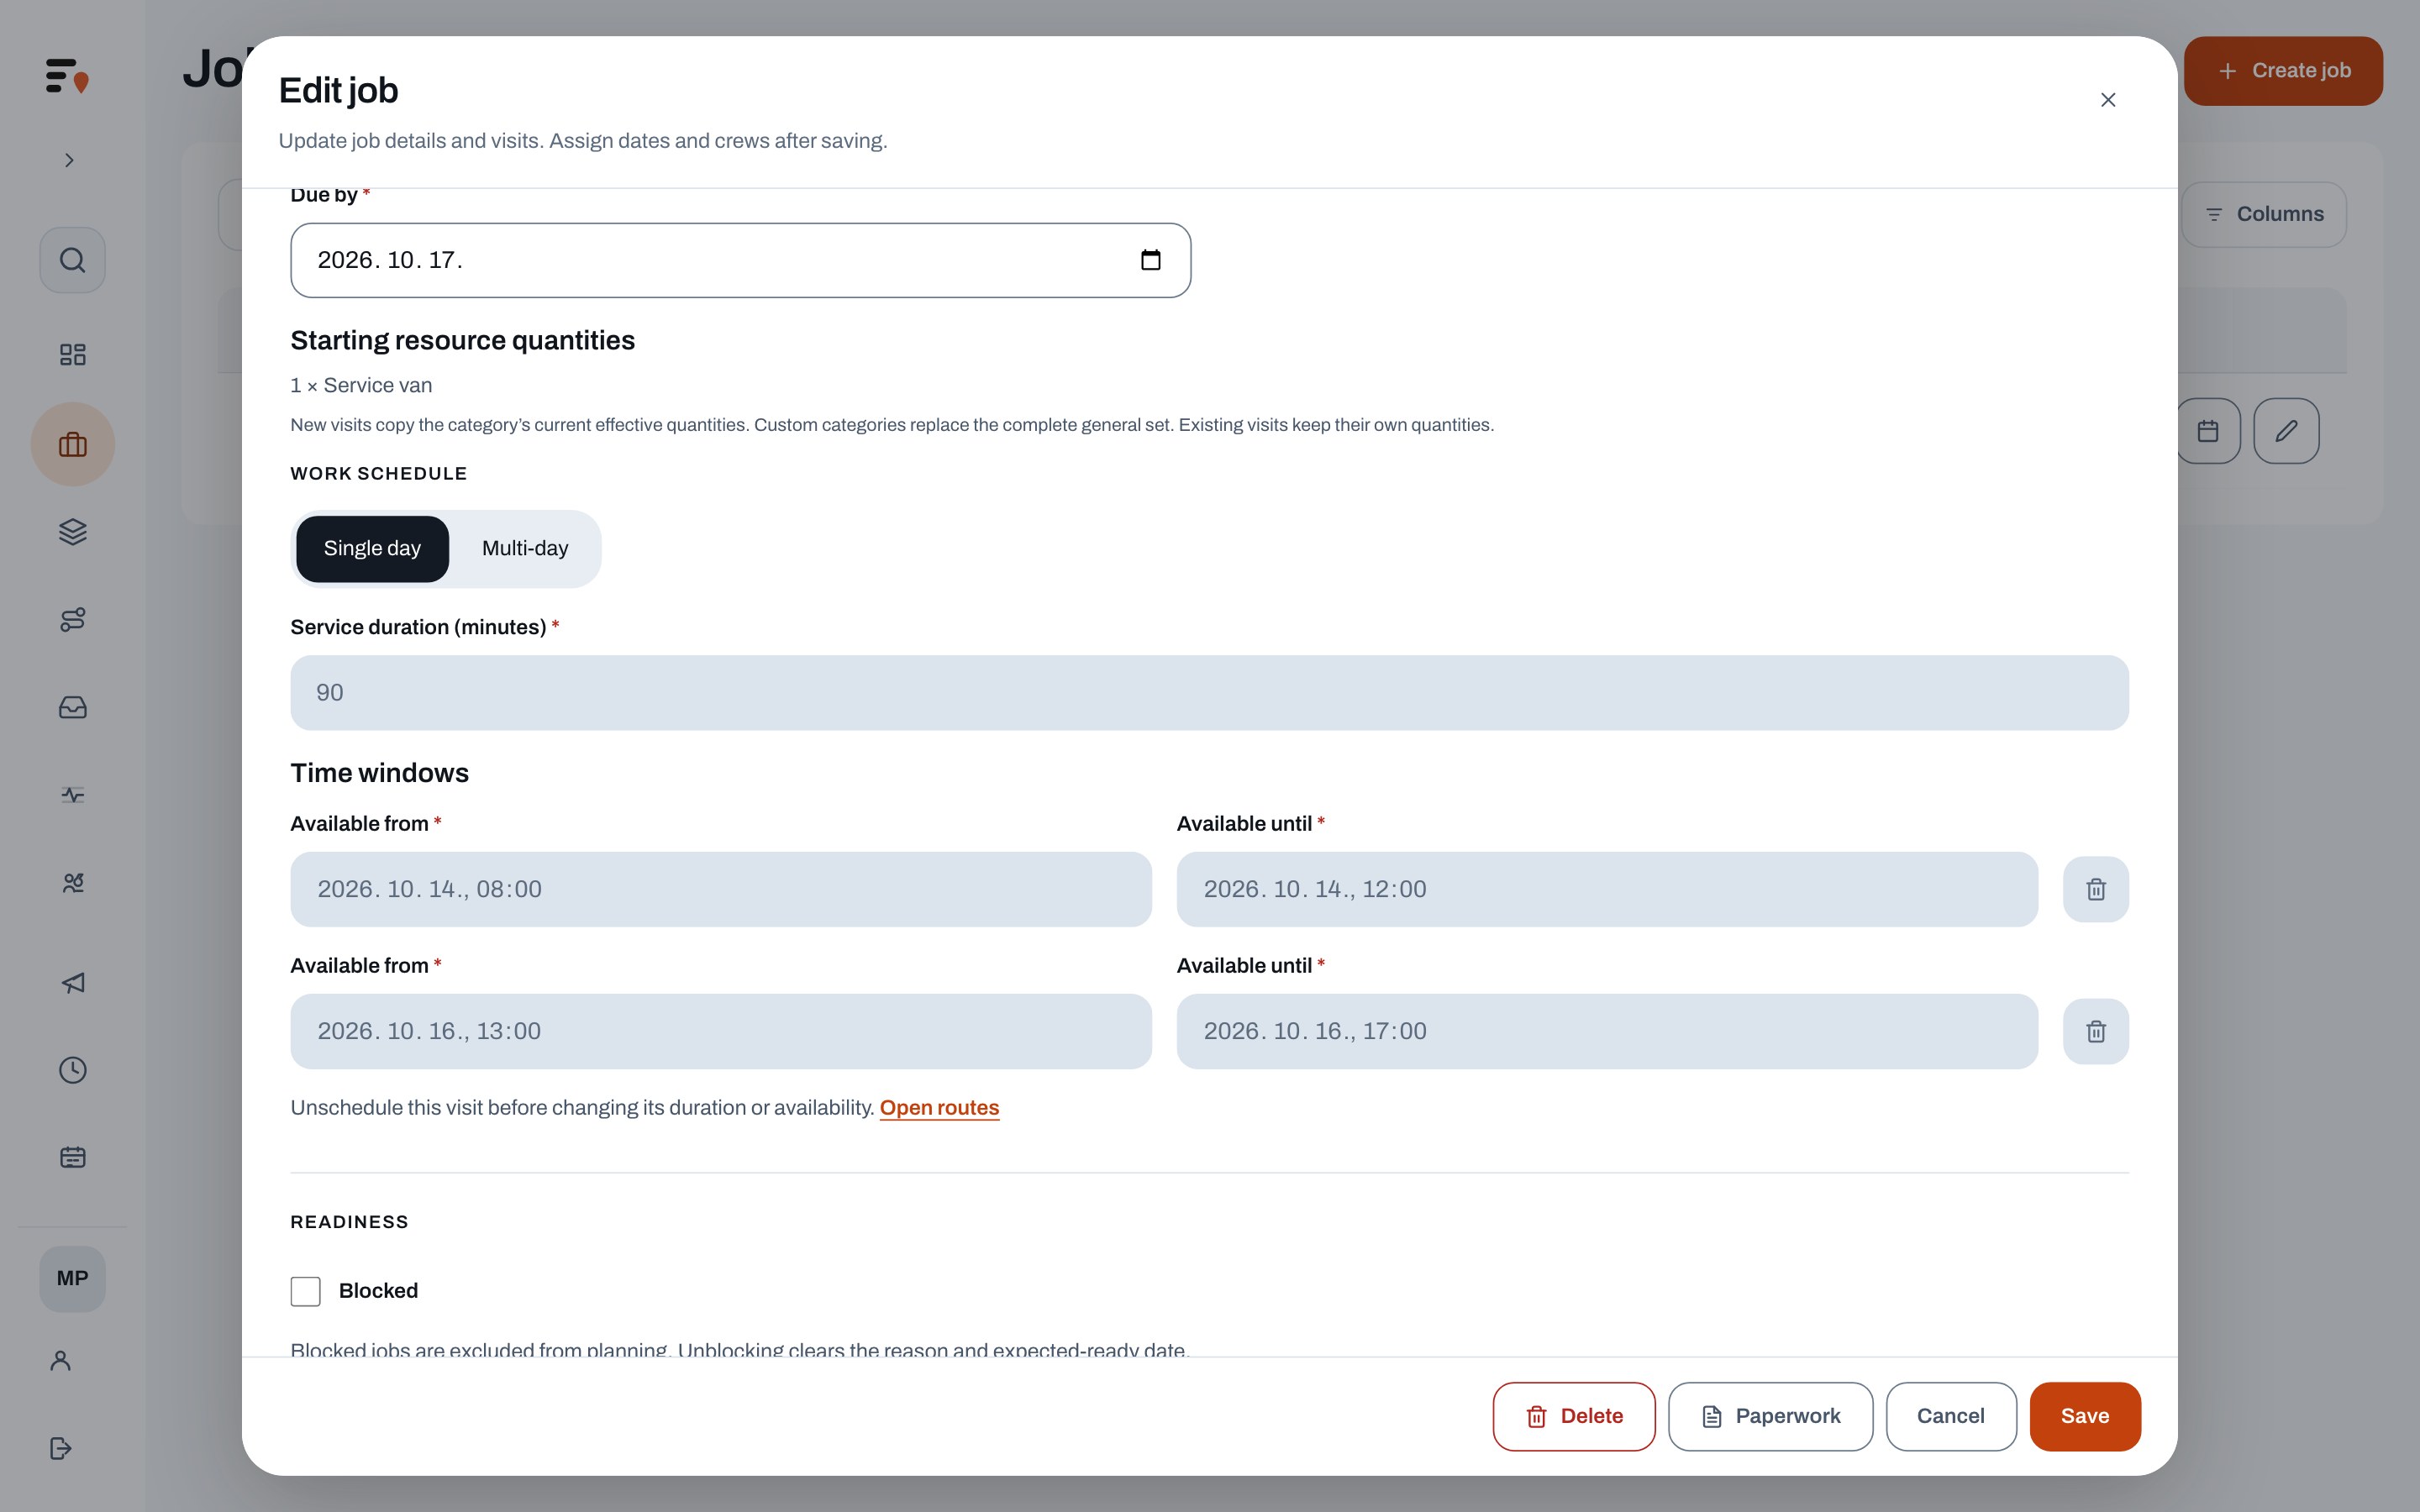Click the MP avatar badge
Screen dimensions: 2420x1512
coord(72,1279)
